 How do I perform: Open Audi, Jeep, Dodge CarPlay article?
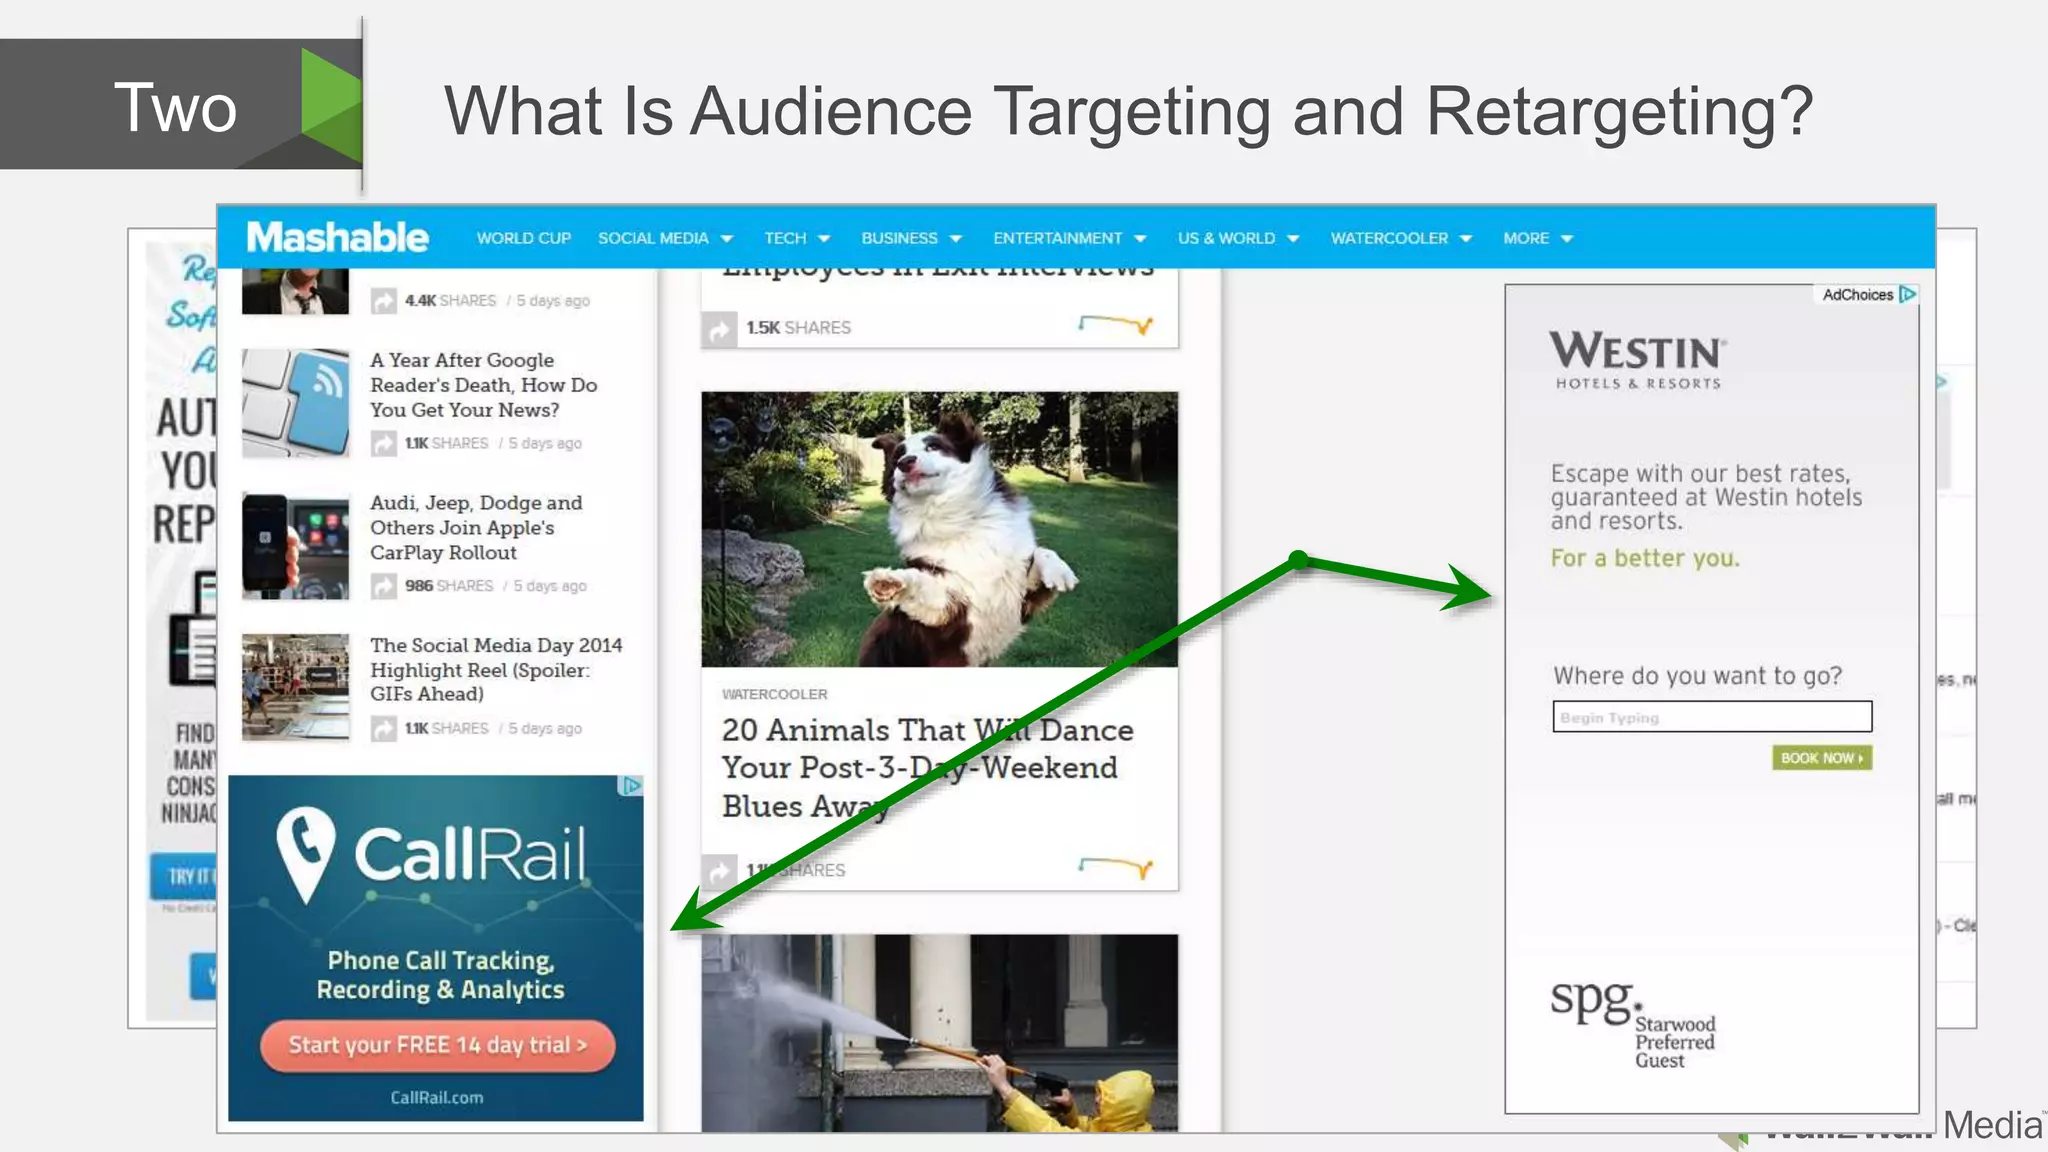tap(476, 527)
